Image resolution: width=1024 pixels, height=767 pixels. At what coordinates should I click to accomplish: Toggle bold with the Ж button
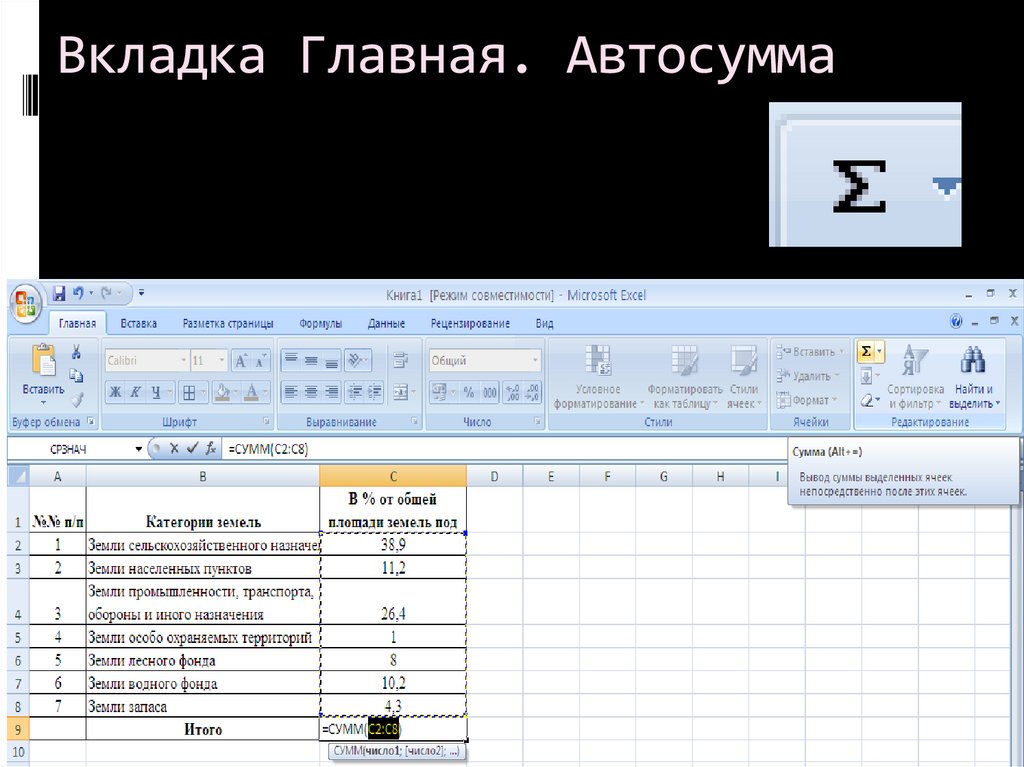(x=114, y=392)
